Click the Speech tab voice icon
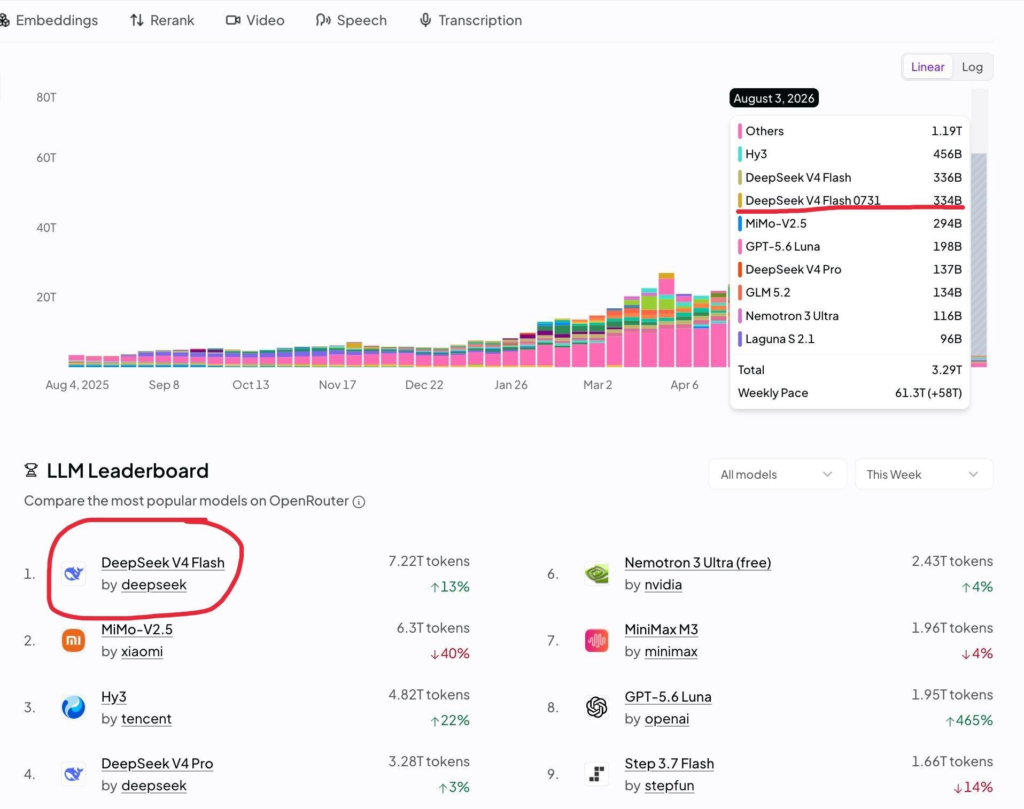The height and width of the screenshot is (809, 1024). pyautogui.click(x=323, y=20)
